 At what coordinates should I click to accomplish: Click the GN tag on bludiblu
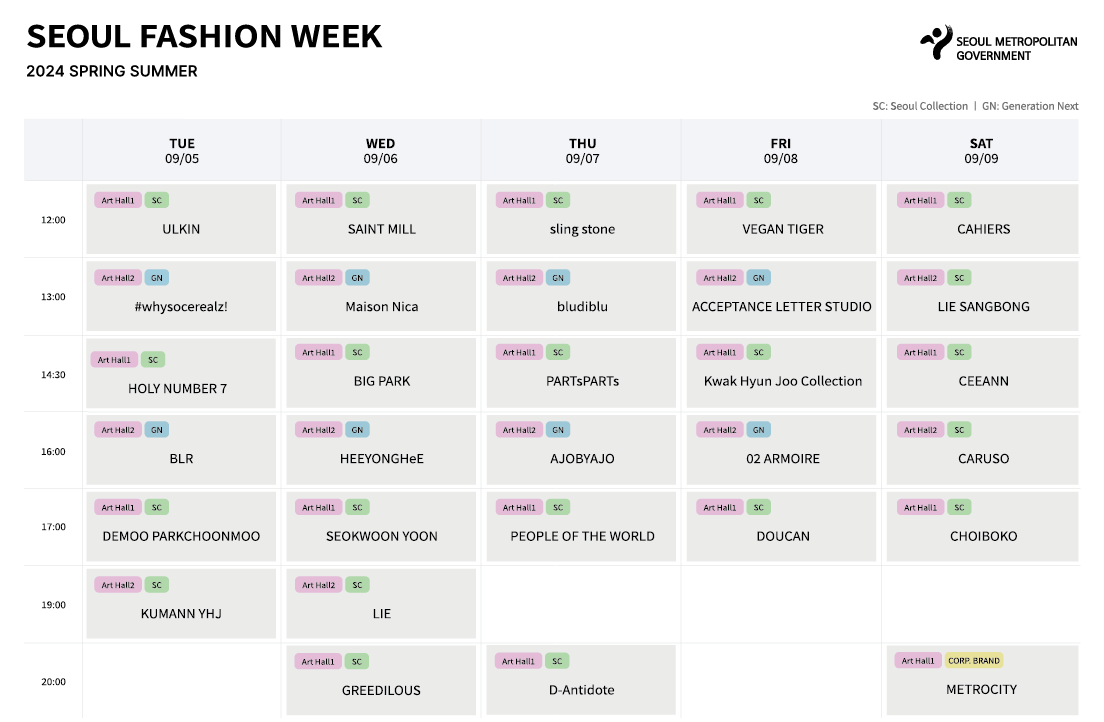558,278
